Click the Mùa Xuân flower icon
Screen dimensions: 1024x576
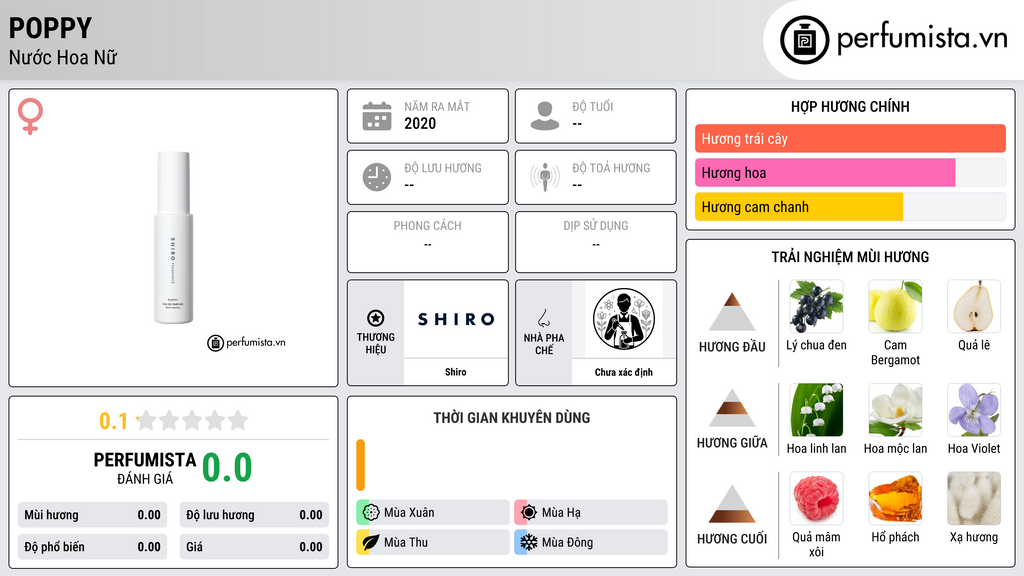371,512
